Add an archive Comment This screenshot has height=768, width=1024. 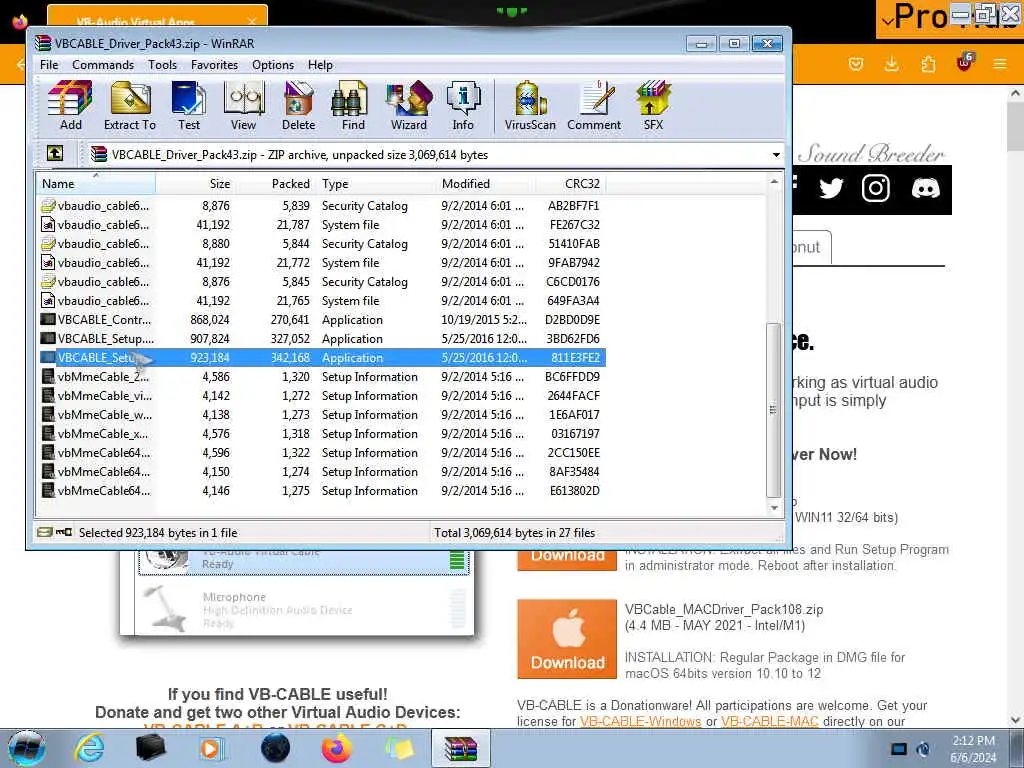594,106
